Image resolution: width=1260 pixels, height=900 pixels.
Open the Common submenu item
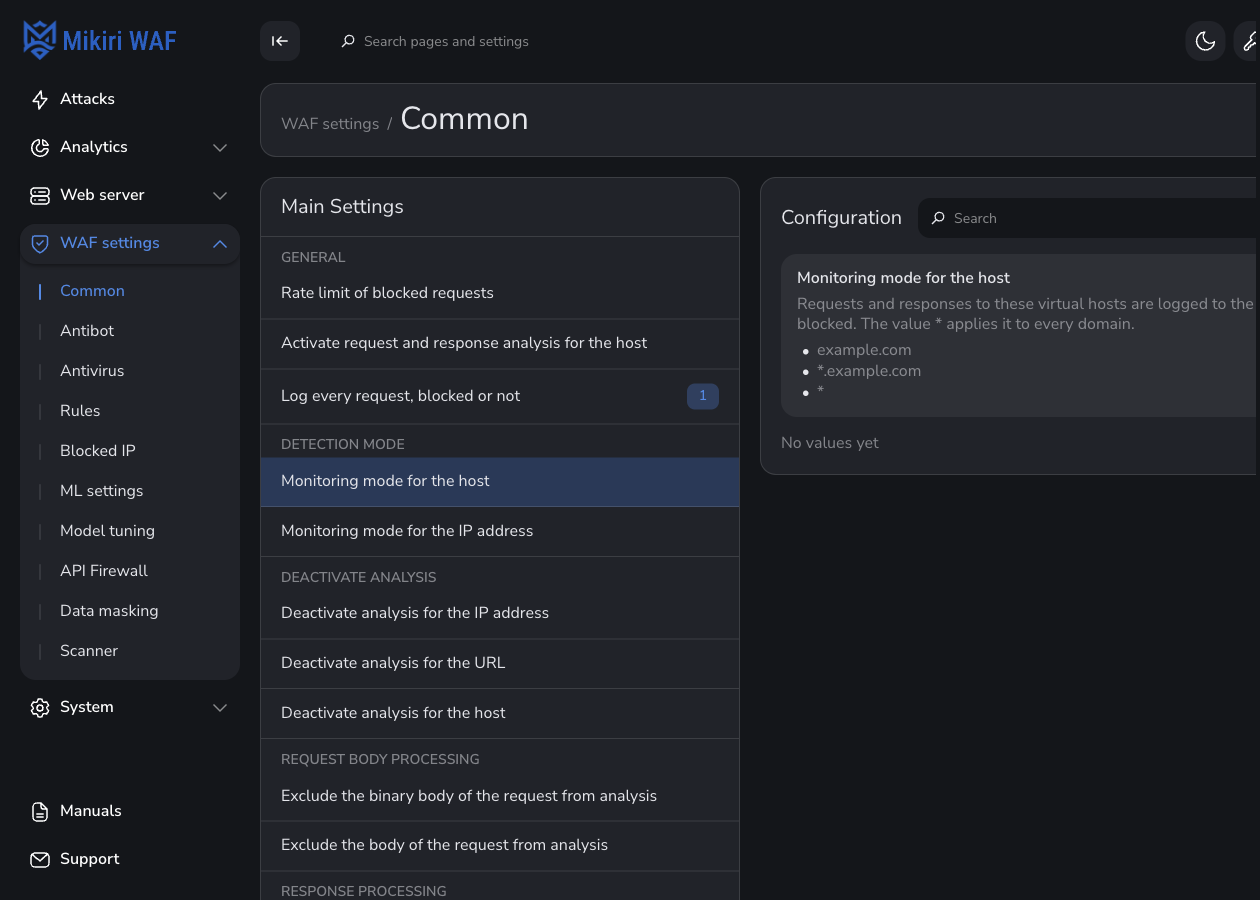coord(92,291)
